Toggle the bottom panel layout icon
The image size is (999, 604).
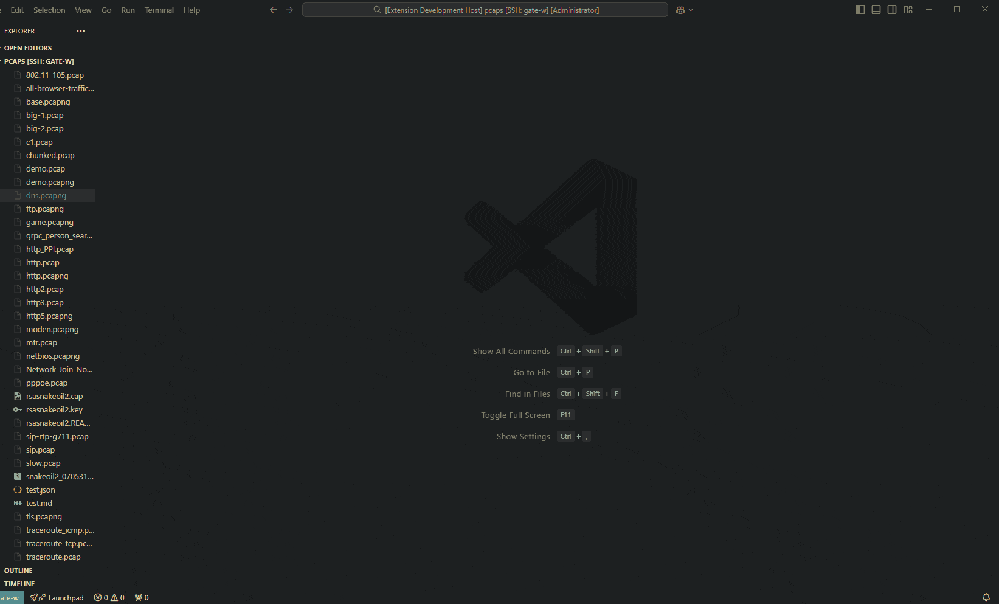click(x=876, y=10)
